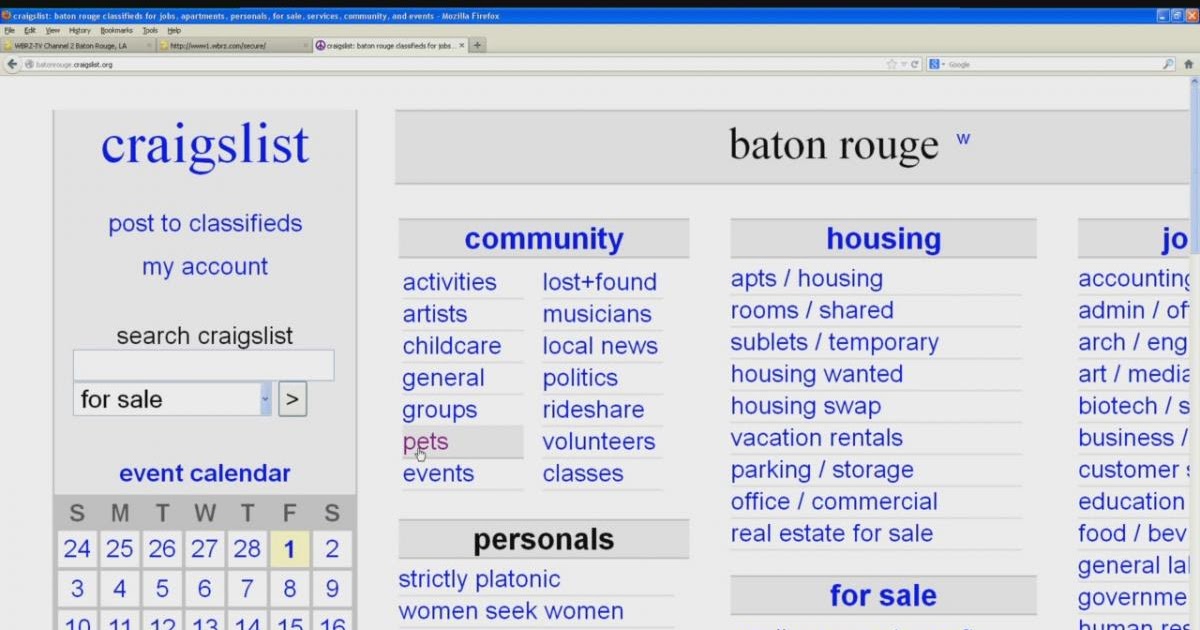Image resolution: width=1200 pixels, height=630 pixels.
Task: Close the WBRZ-TV Channel 2 tab
Action: (x=149, y=45)
